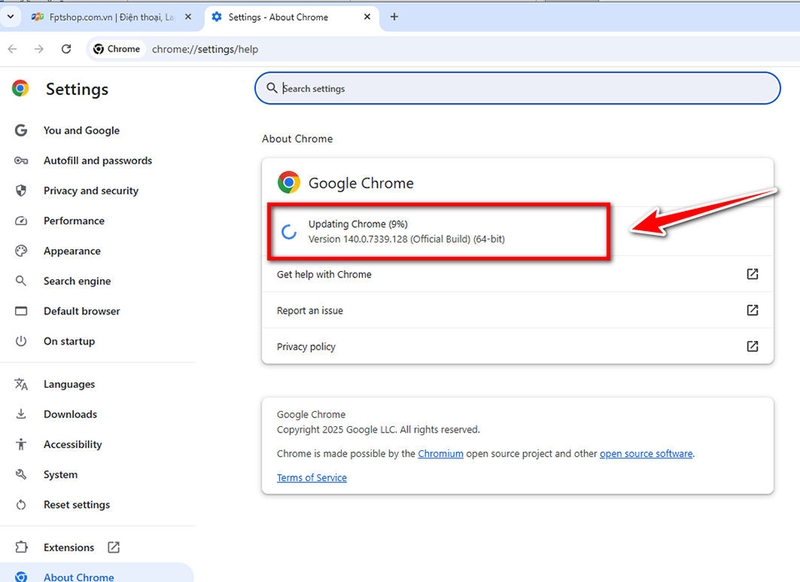Click the Updating Chrome progress spinner

click(x=290, y=229)
